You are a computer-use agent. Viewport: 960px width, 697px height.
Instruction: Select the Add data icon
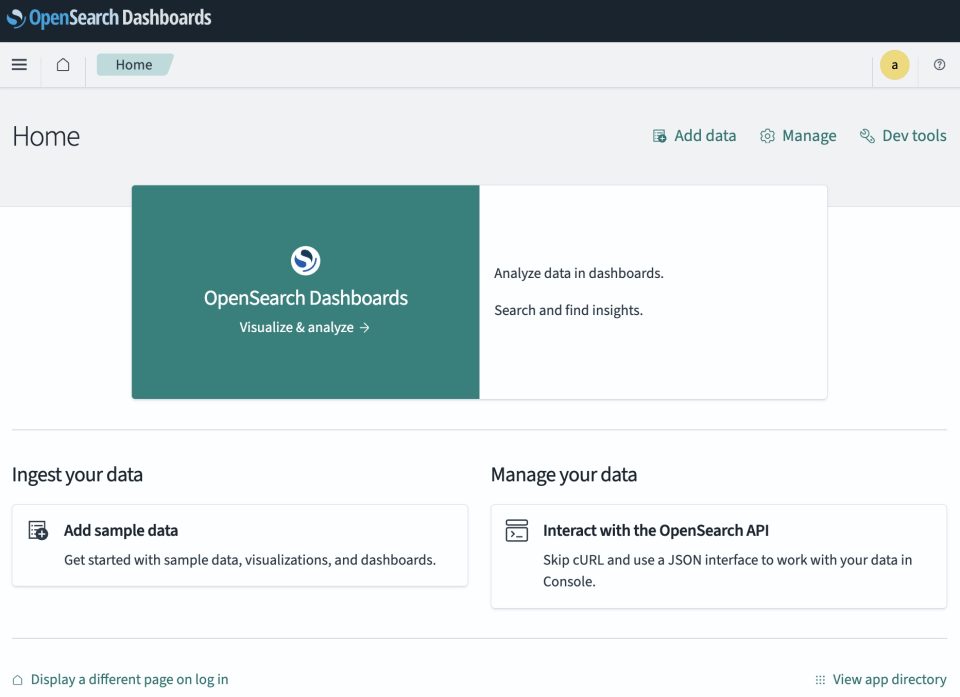(658, 135)
